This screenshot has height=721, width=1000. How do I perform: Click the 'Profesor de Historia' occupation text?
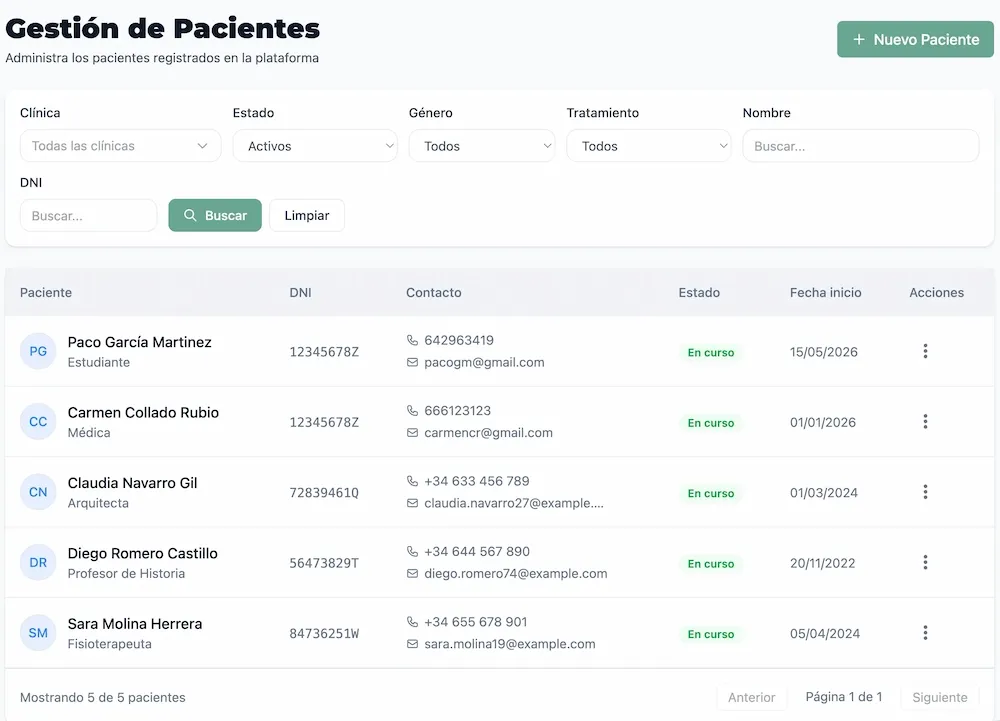tap(126, 574)
